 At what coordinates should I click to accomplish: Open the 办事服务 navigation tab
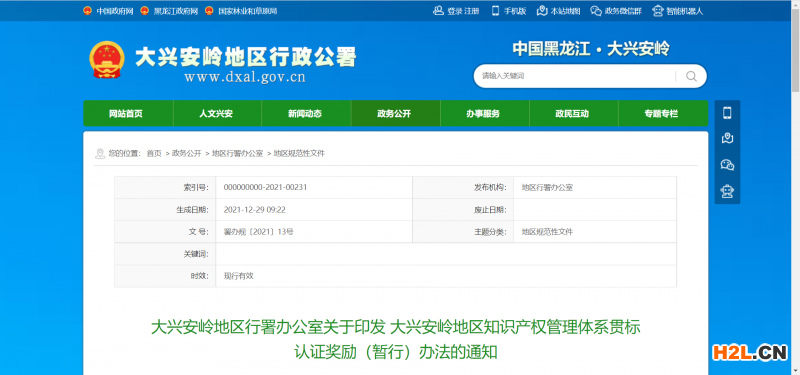click(x=484, y=113)
